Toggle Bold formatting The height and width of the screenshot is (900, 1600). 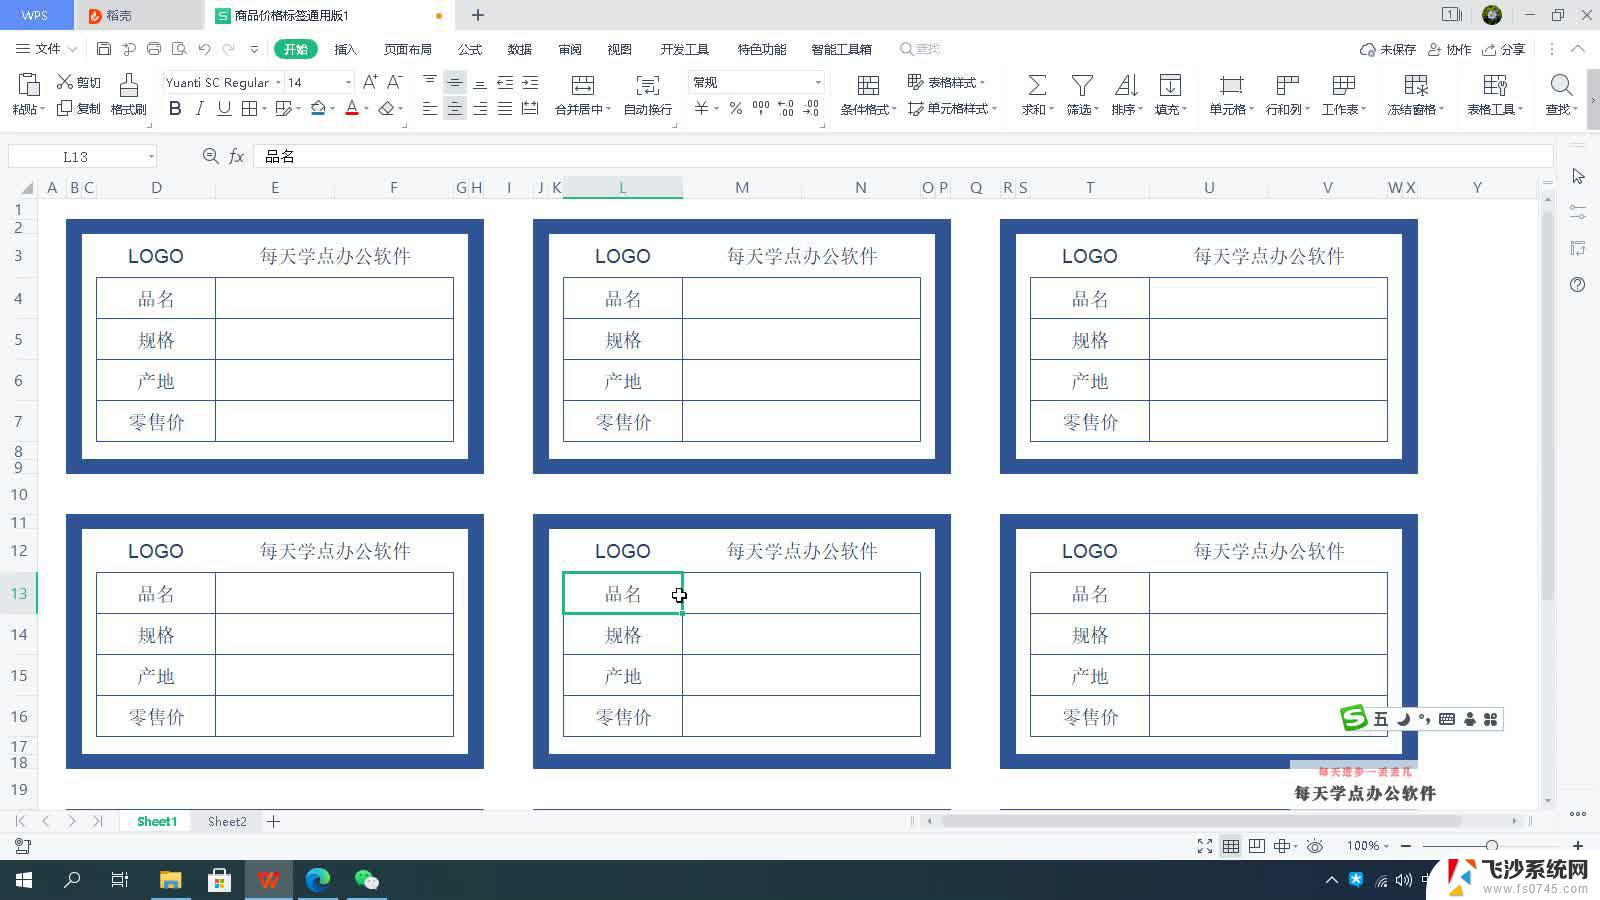(x=175, y=108)
